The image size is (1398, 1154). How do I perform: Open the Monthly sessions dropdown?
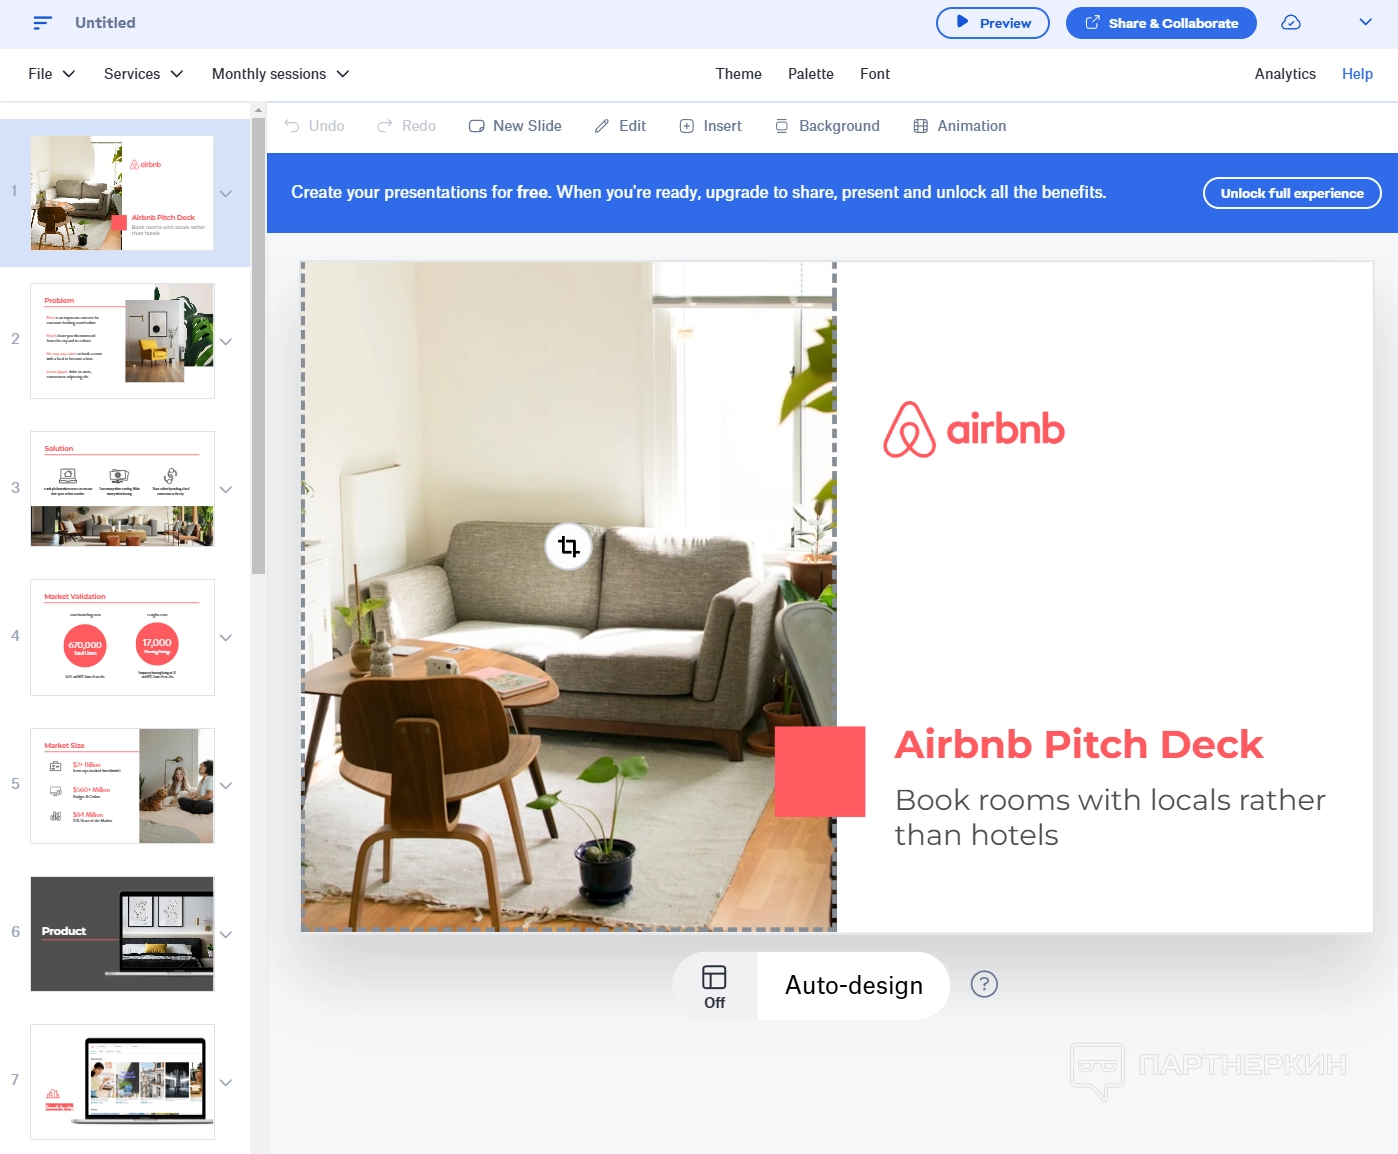(281, 74)
